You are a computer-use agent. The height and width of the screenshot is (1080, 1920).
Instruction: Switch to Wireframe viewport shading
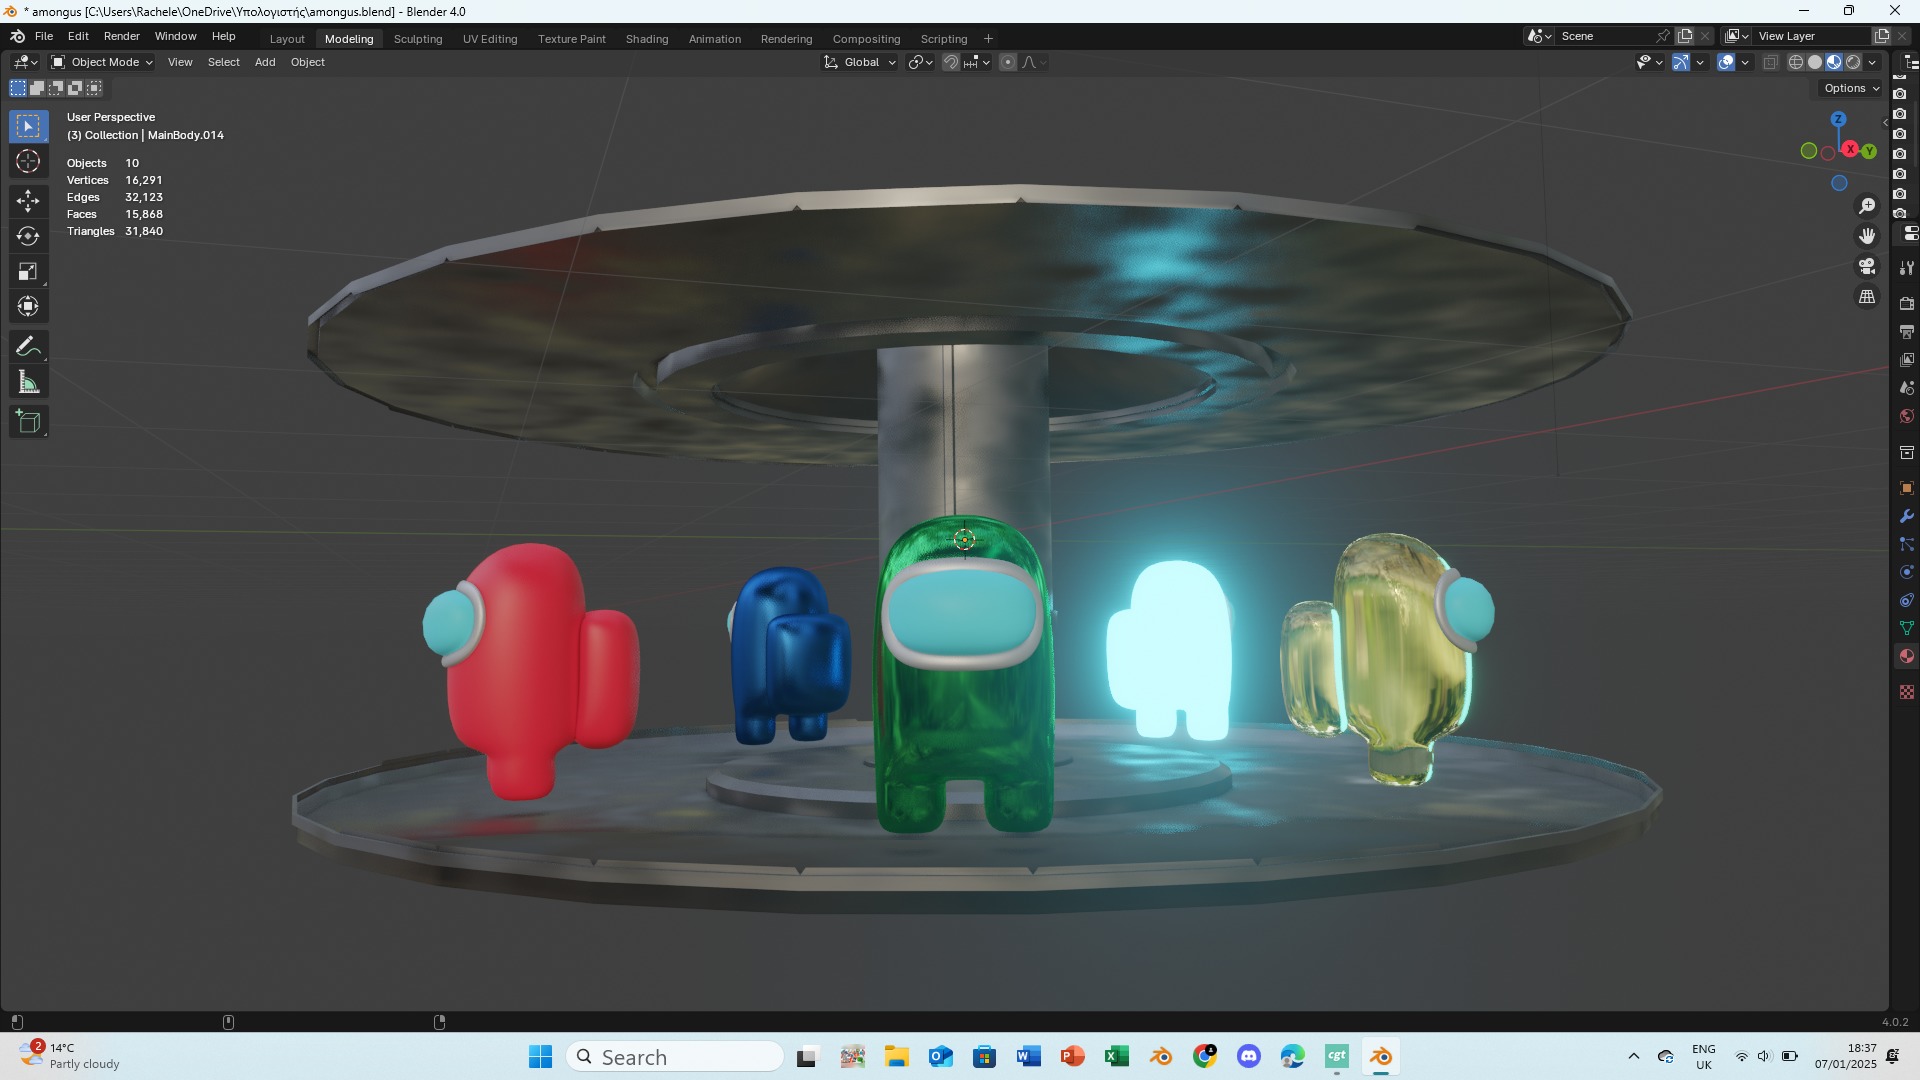point(1796,62)
